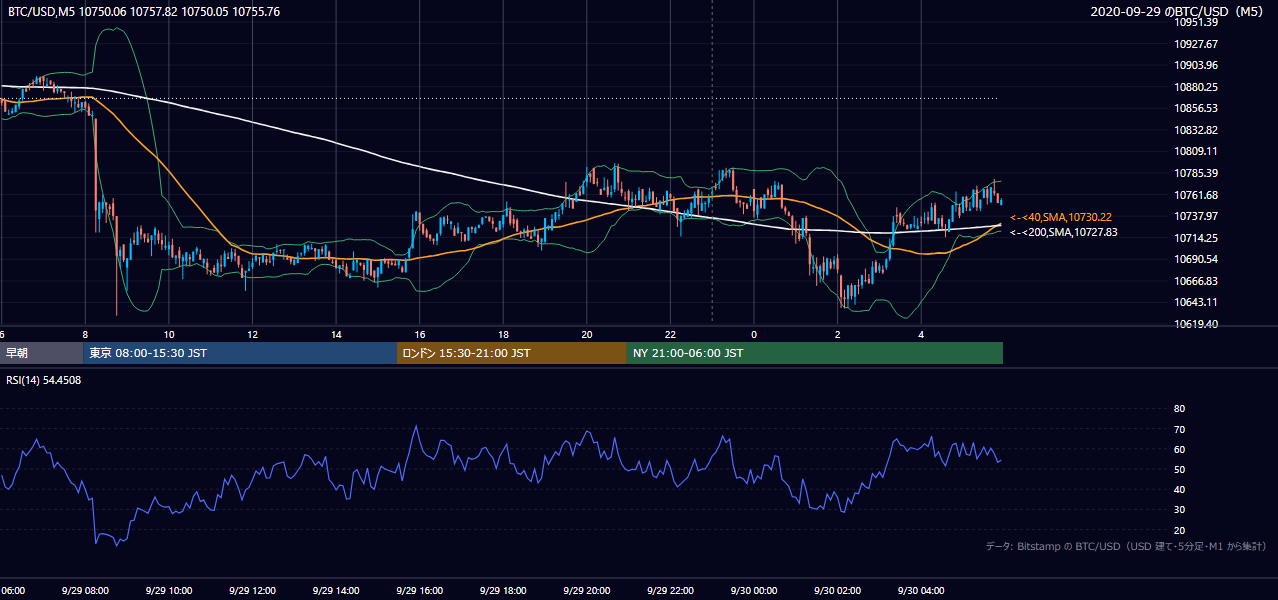Select price axis label 10880.25
Screen dimensions: 1278x600
(1196, 87)
